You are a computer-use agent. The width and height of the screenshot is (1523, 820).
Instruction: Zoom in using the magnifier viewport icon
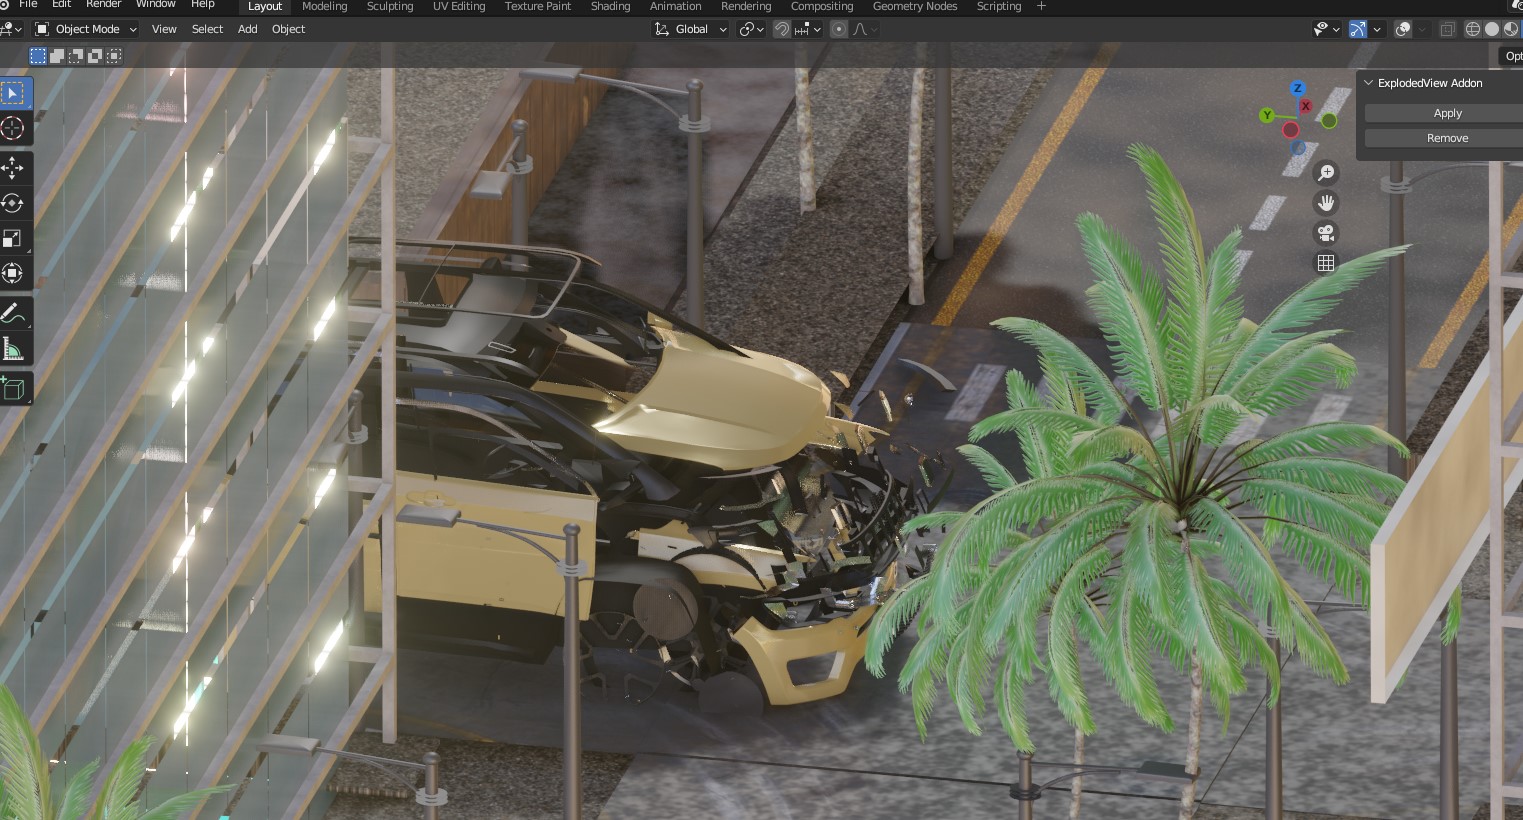click(1325, 172)
